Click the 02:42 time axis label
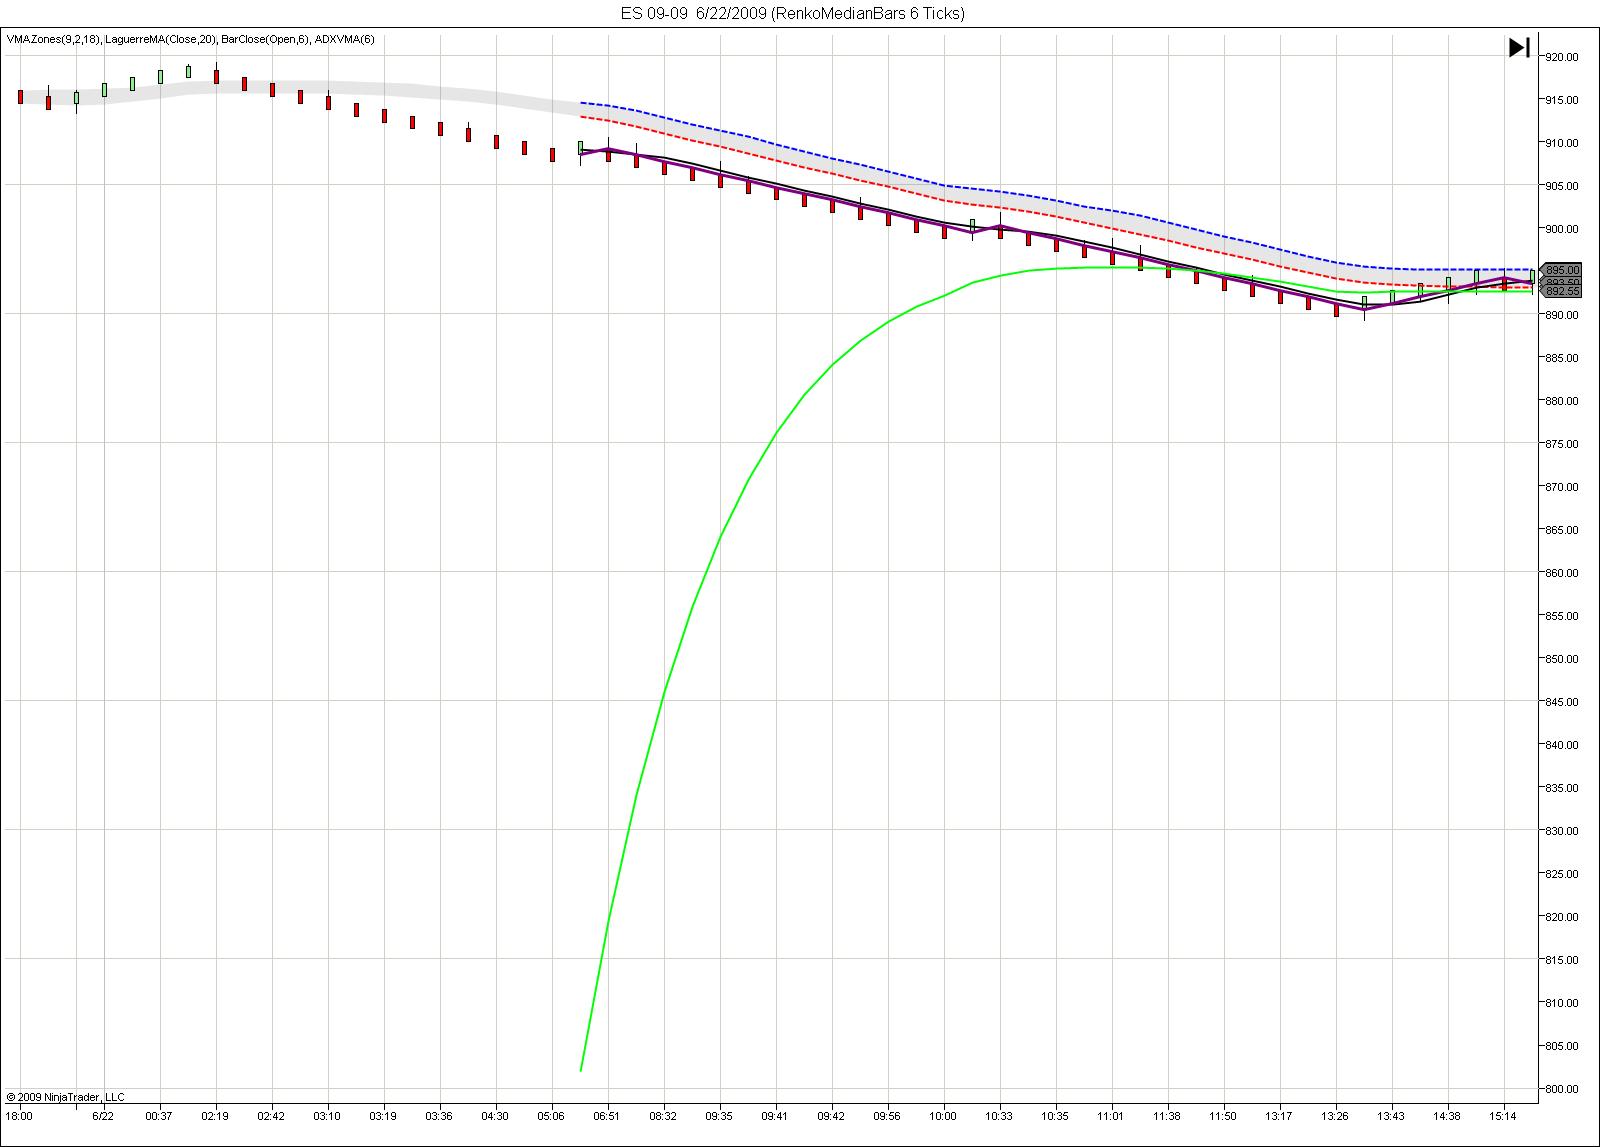1600x1147 pixels. coord(271,1116)
